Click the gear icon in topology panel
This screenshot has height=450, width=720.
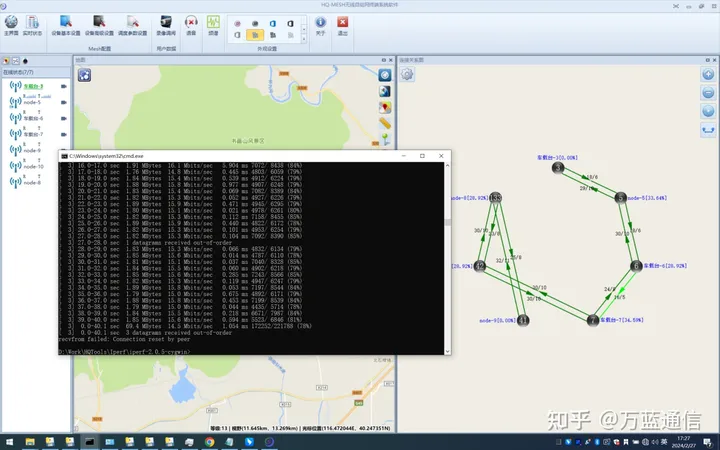point(407,75)
